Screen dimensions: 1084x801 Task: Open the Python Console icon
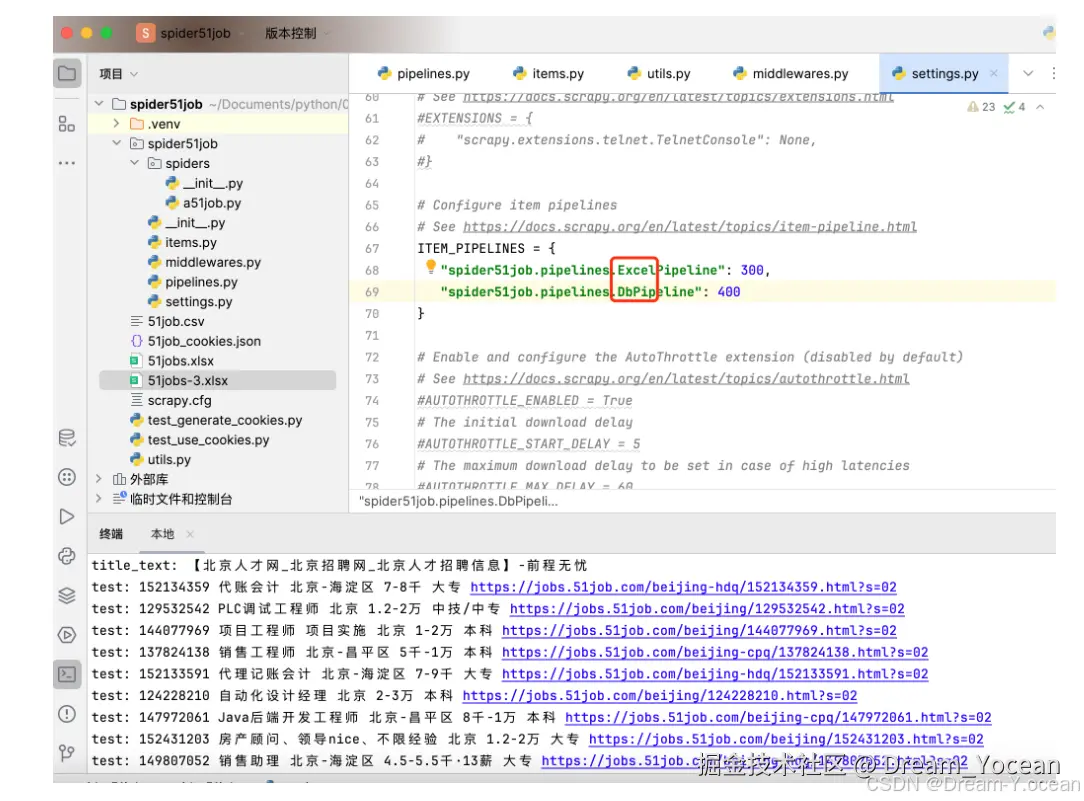tap(67, 556)
